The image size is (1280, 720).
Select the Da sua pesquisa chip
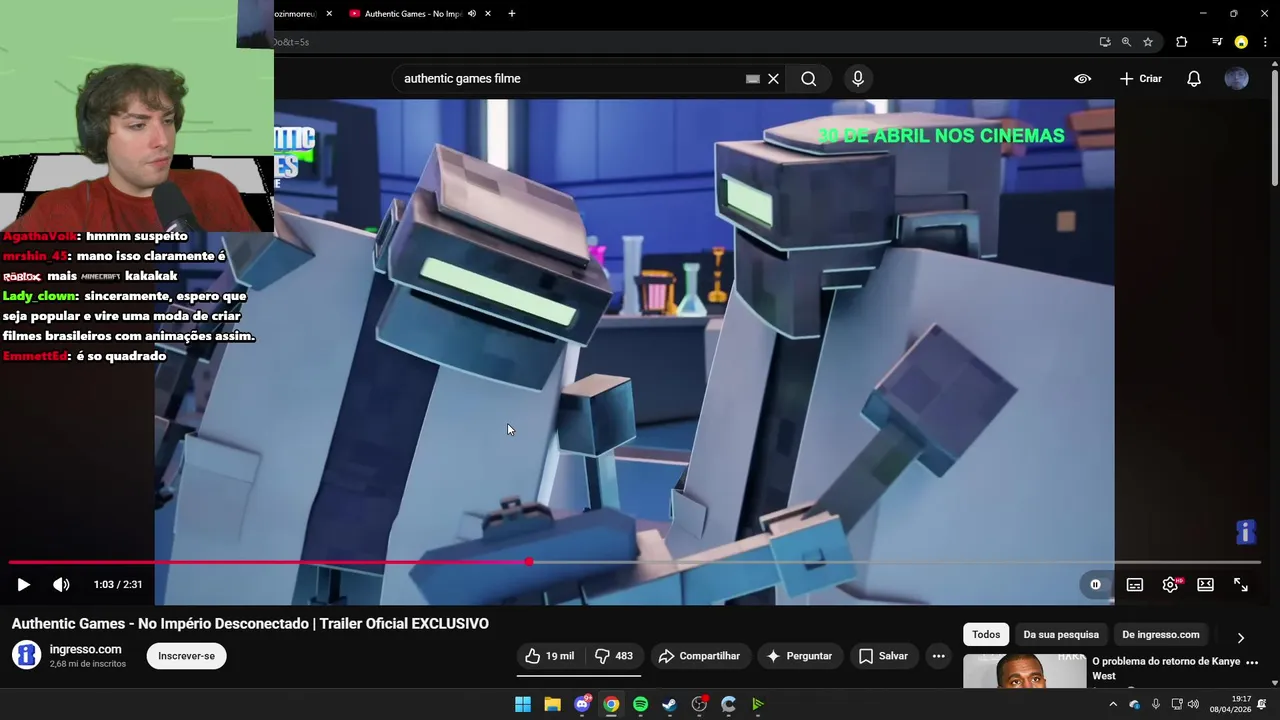tap(1061, 634)
